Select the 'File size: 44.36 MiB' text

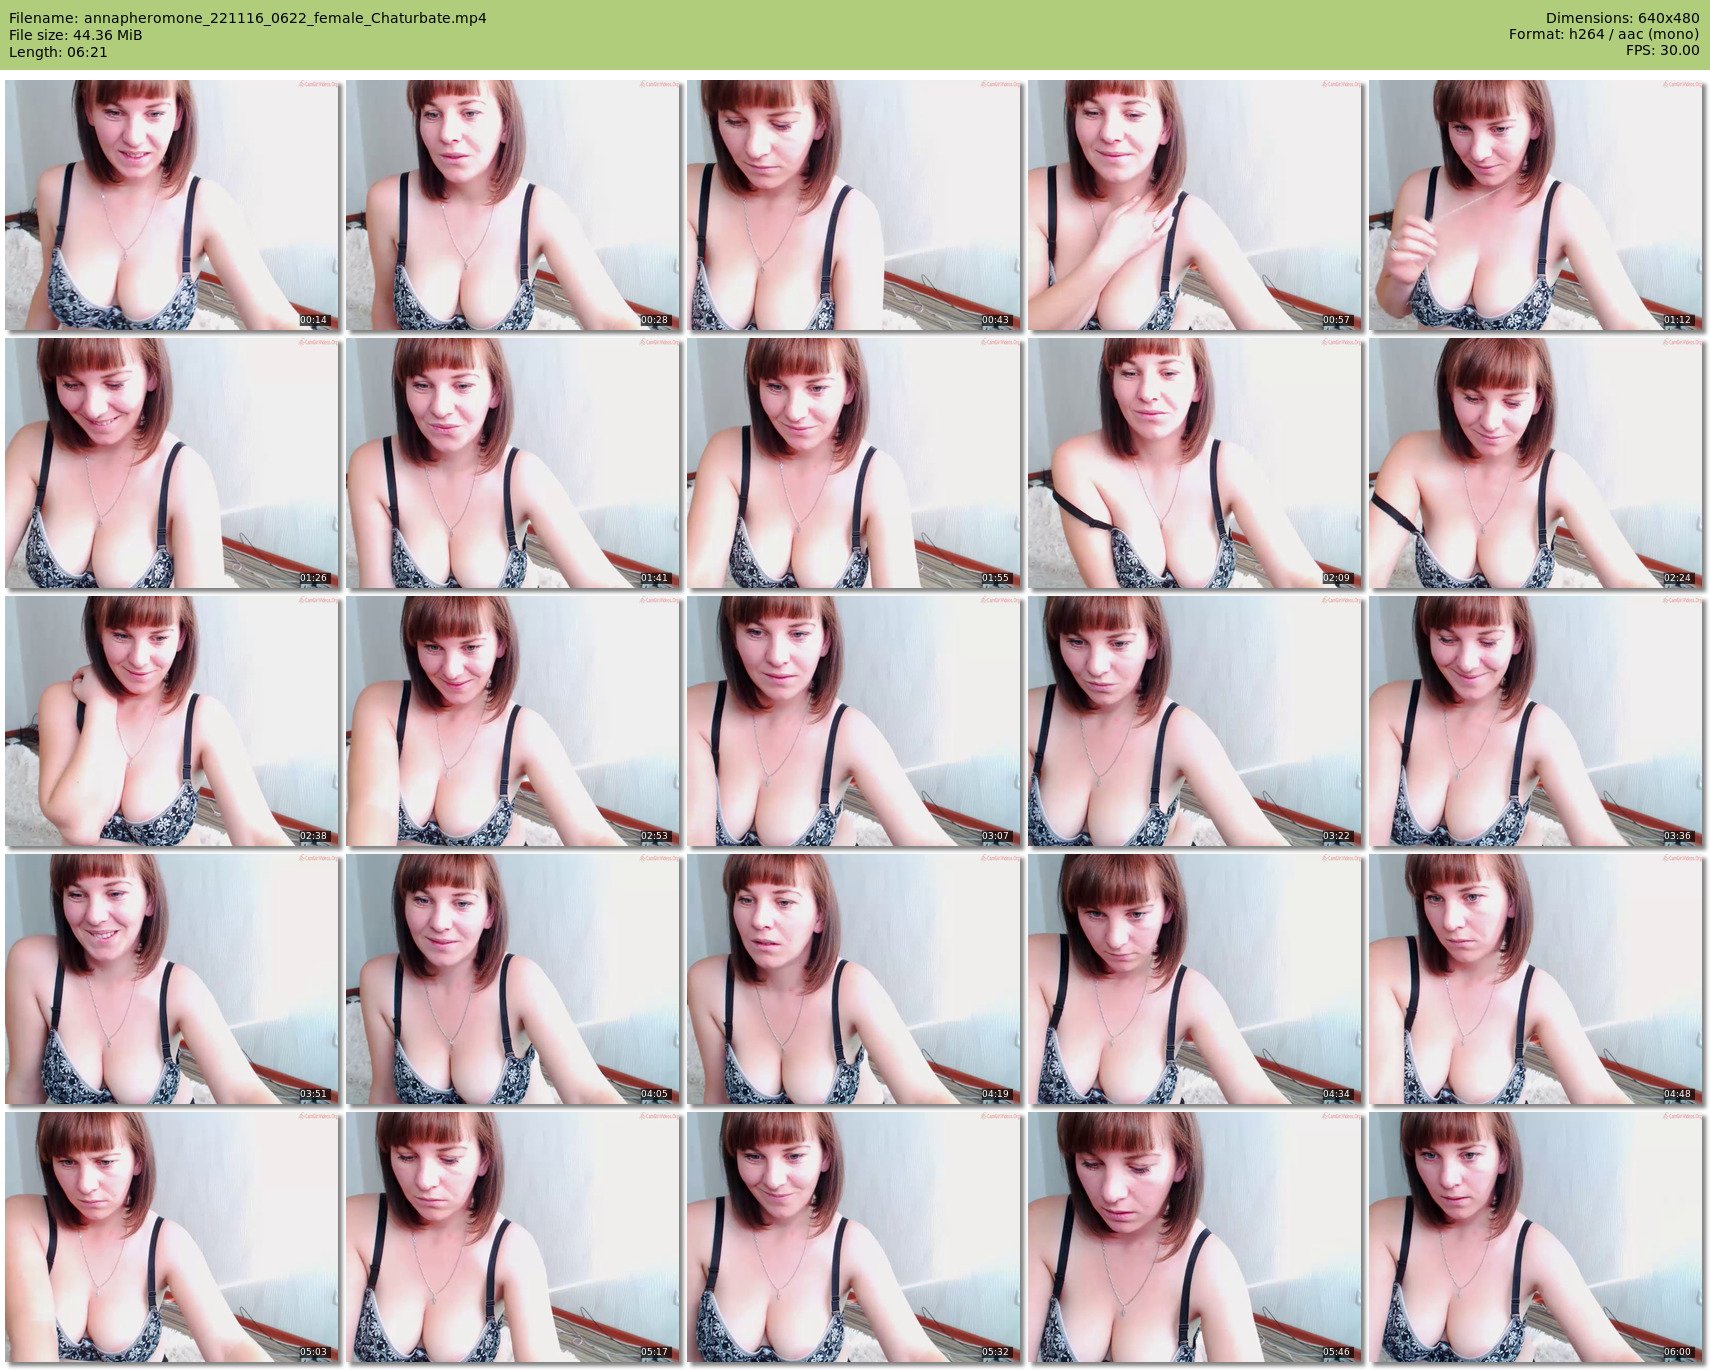75,35
